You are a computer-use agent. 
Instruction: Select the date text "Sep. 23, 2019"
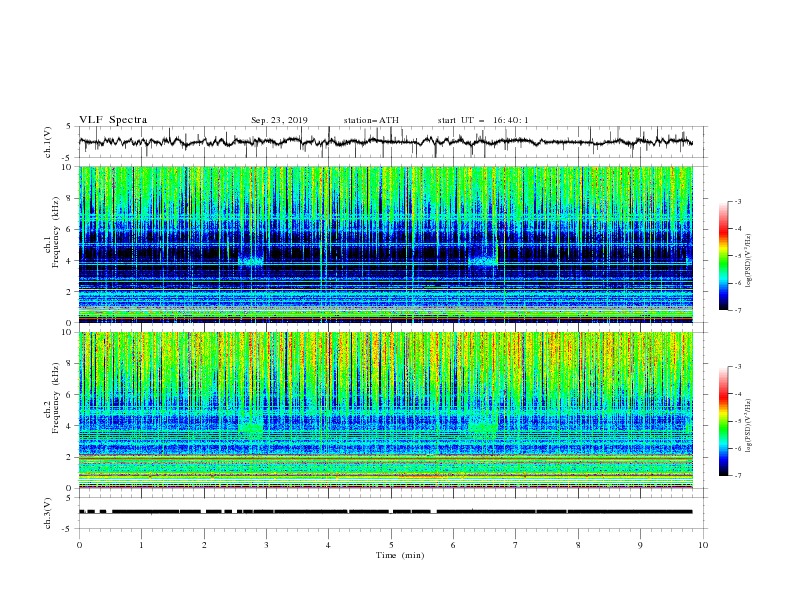pos(279,120)
